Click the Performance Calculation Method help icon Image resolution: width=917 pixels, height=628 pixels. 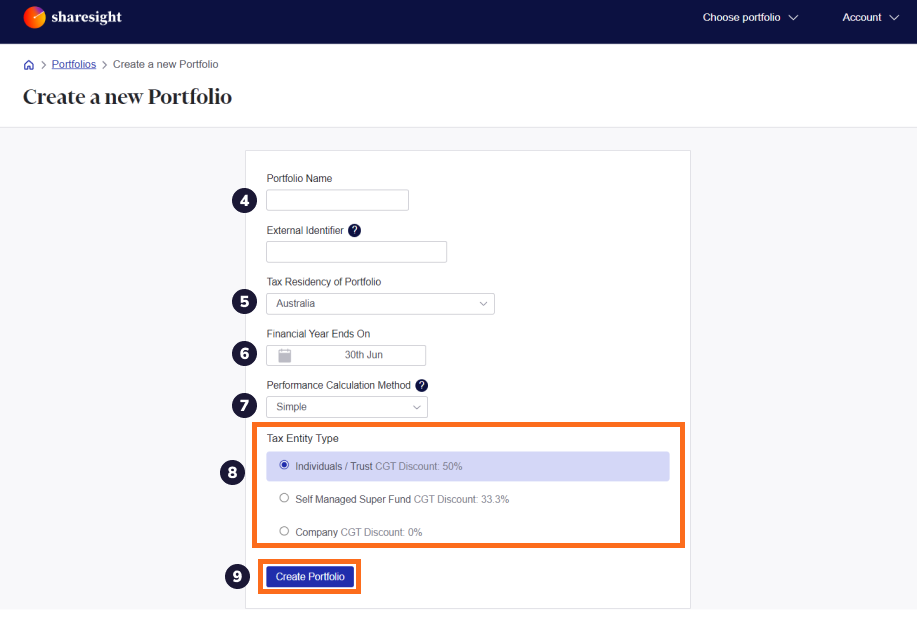point(421,385)
